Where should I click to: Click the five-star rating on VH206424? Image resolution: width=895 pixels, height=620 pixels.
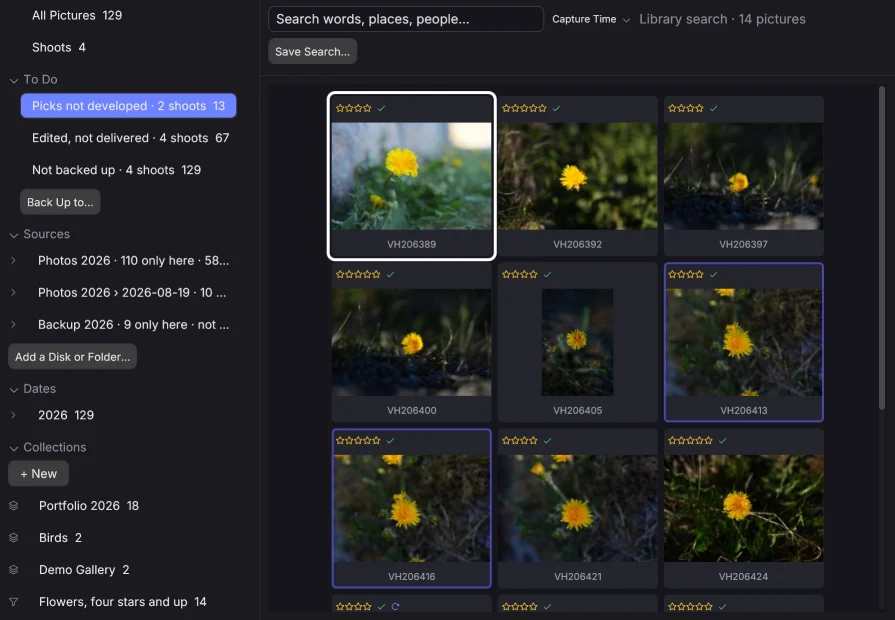coord(690,440)
